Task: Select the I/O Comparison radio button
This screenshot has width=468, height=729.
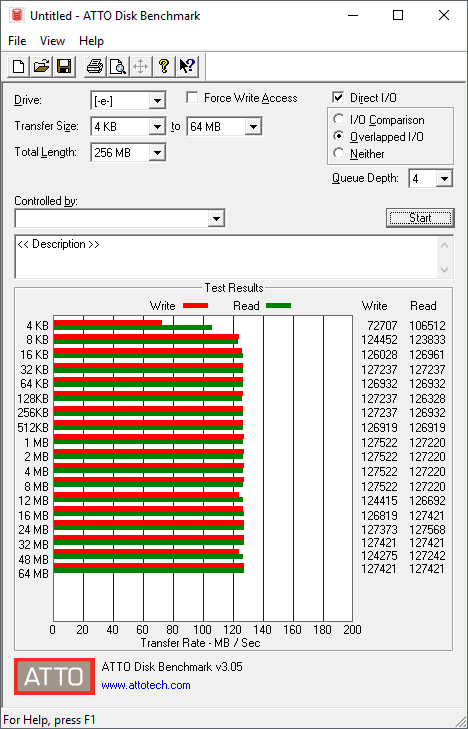Action: point(339,119)
